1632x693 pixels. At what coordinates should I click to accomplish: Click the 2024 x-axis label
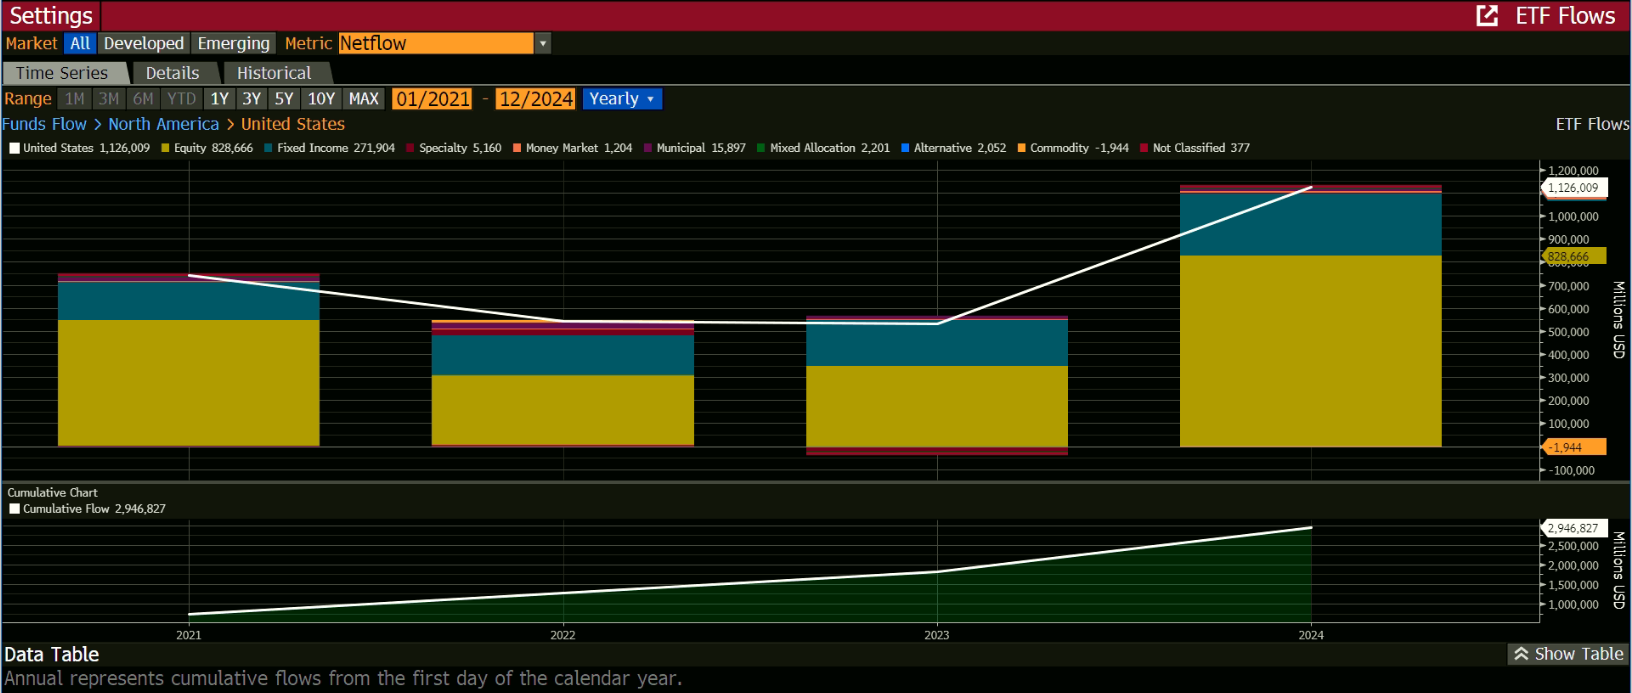click(1311, 635)
